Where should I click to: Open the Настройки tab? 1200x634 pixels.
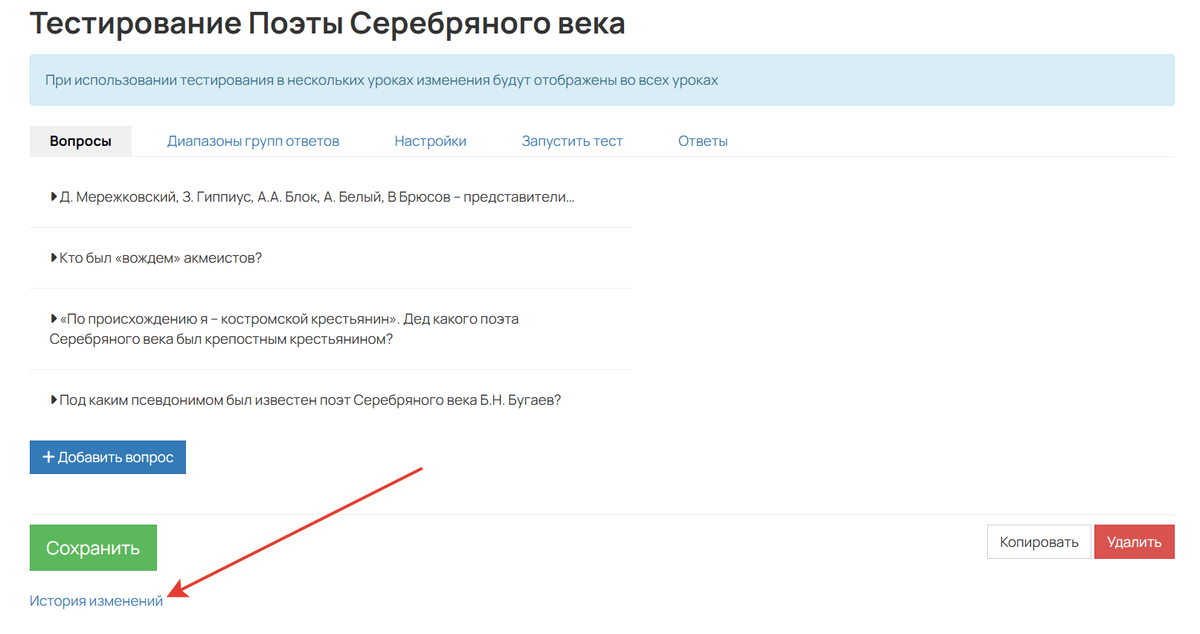(x=430, y=141)
